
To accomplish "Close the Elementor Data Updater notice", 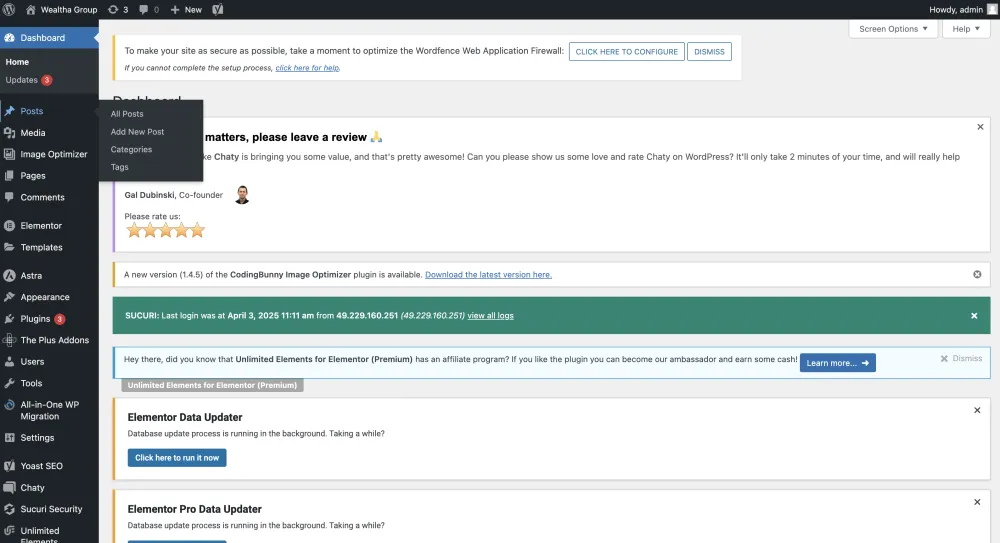I will (977, 410).
